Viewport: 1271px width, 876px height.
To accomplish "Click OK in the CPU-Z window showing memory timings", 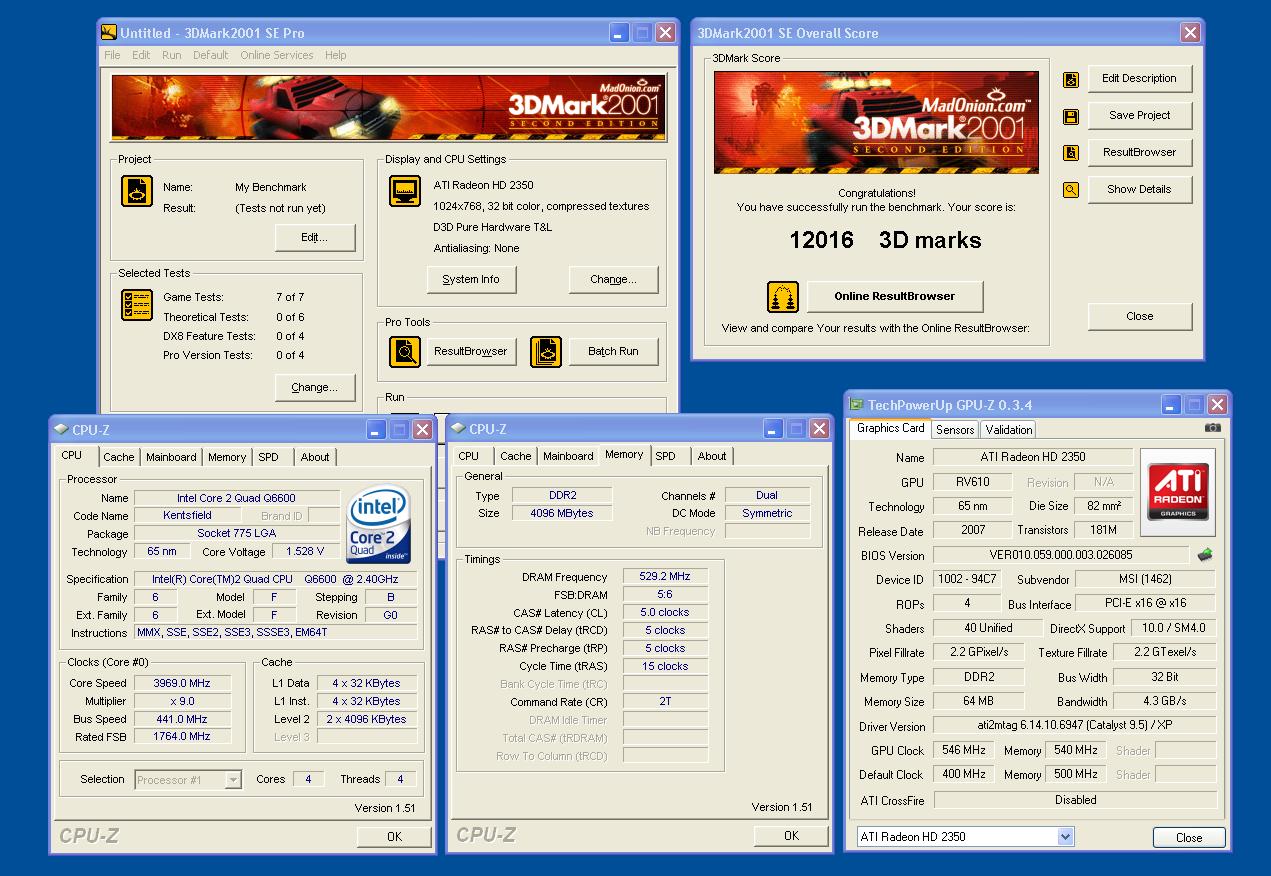I will pyautogui.click(x=791, y=836).
